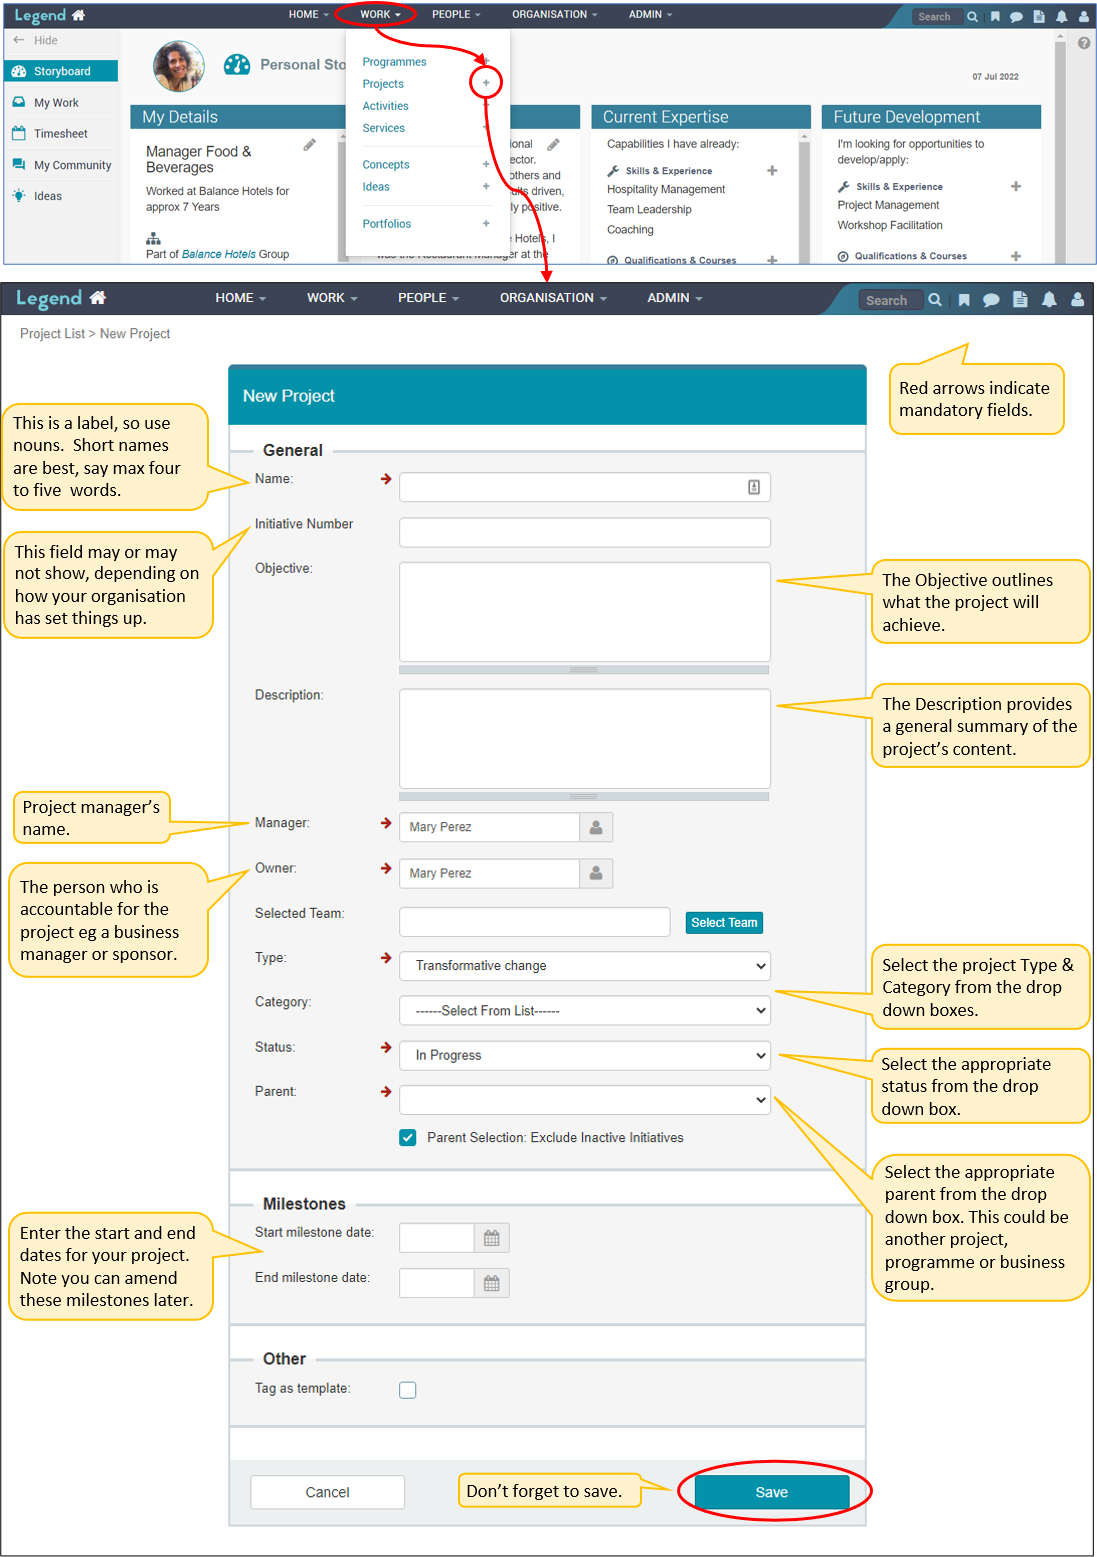The width and height of the screenshot is (1097, 1557).
Task: Add Skills & Experience under Future Development
Action: pos(1016,186)
